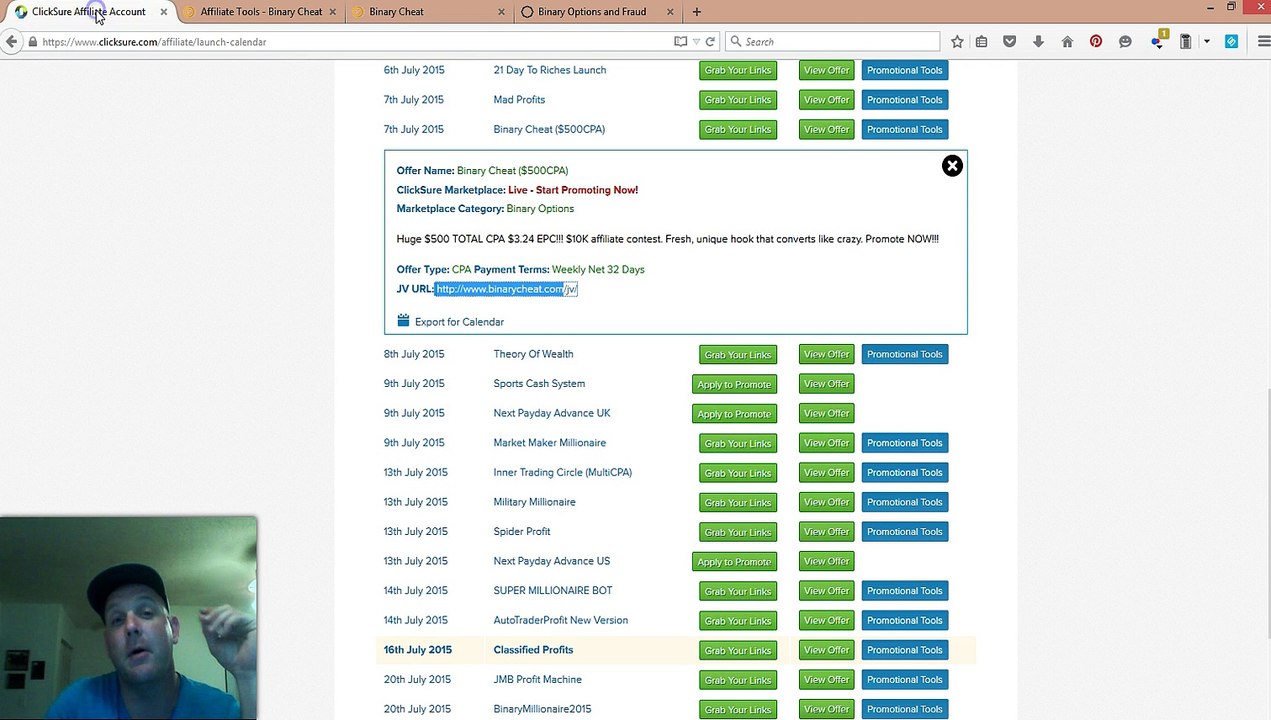
Task: Open the highlighted binarycheat.com JV URL
Action: (x=506, y=289)
